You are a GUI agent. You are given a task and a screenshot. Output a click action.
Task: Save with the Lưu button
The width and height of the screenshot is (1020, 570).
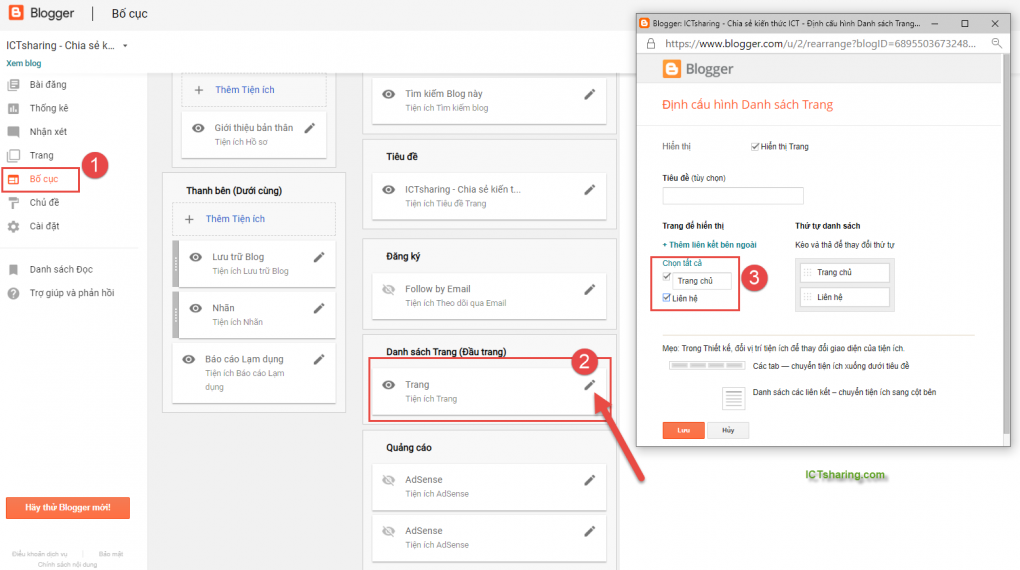683,430
